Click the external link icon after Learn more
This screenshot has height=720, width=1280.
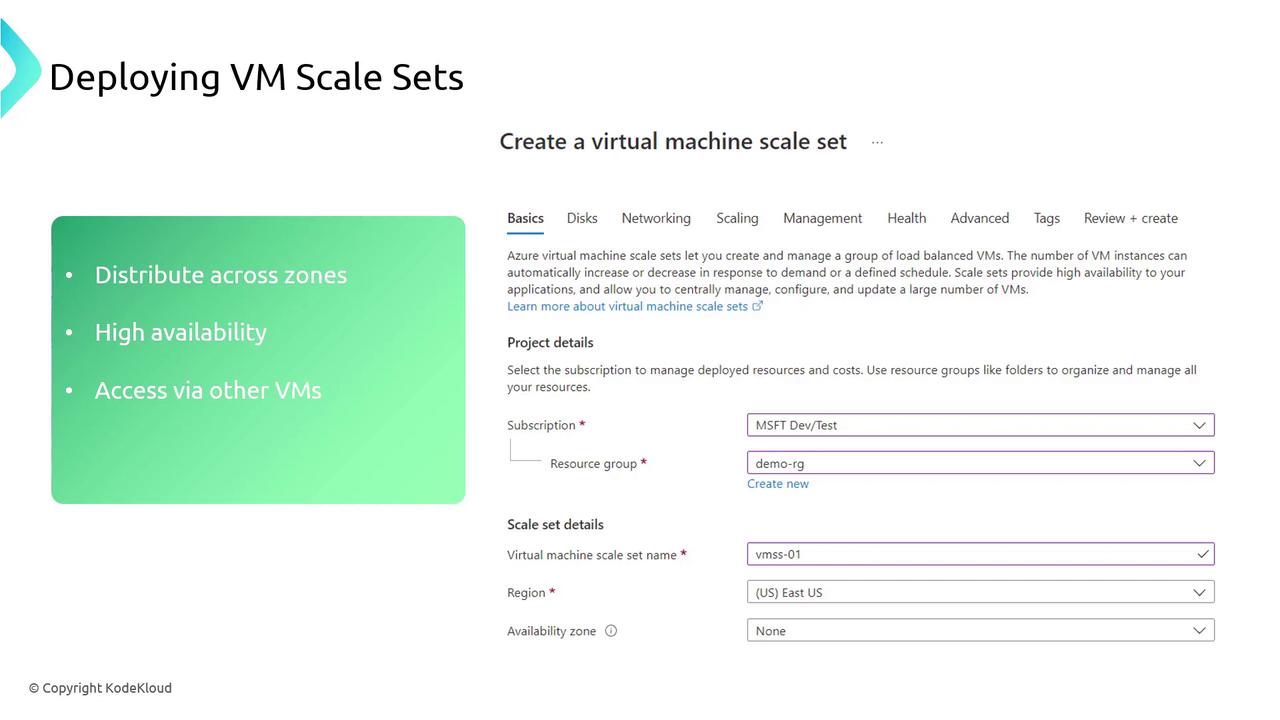(x=758, y=306)
